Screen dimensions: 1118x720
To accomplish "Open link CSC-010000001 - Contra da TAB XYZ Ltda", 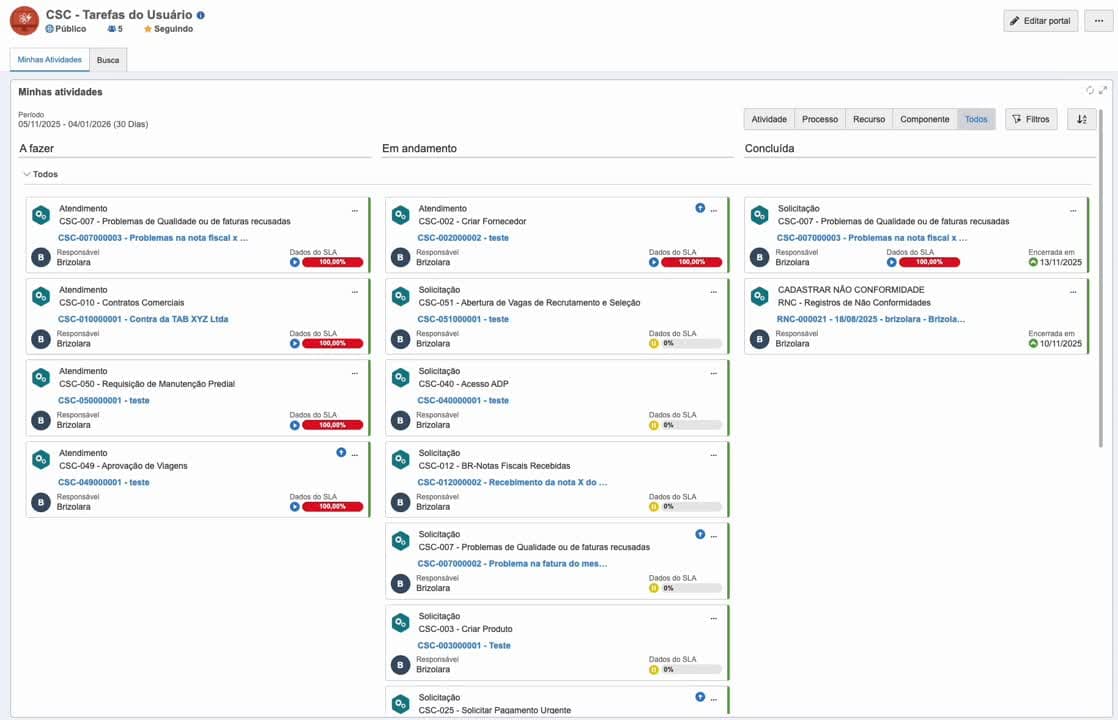I will click(x=143, y=319).
